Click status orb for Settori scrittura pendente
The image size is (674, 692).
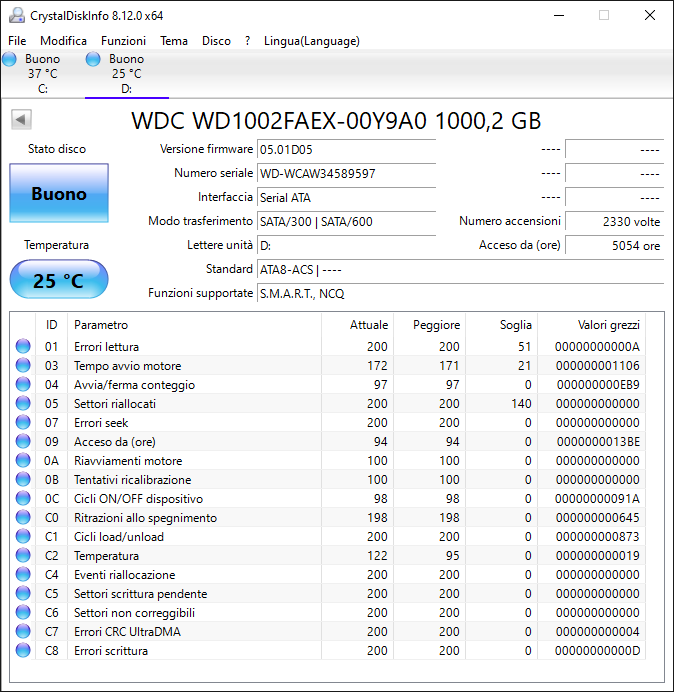point(23,593)
